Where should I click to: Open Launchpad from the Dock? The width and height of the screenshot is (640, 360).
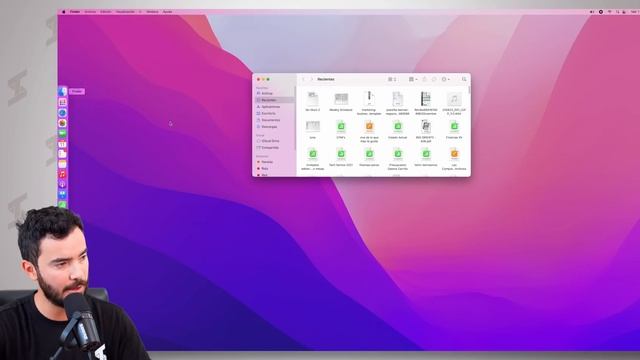point(62,102)
